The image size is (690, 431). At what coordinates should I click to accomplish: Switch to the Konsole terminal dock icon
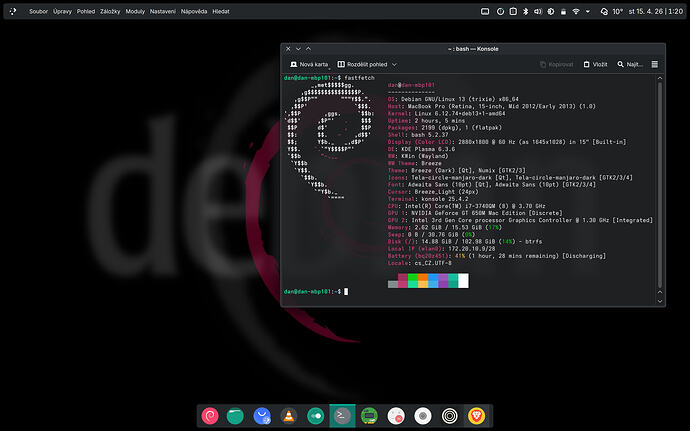[342, 416]
